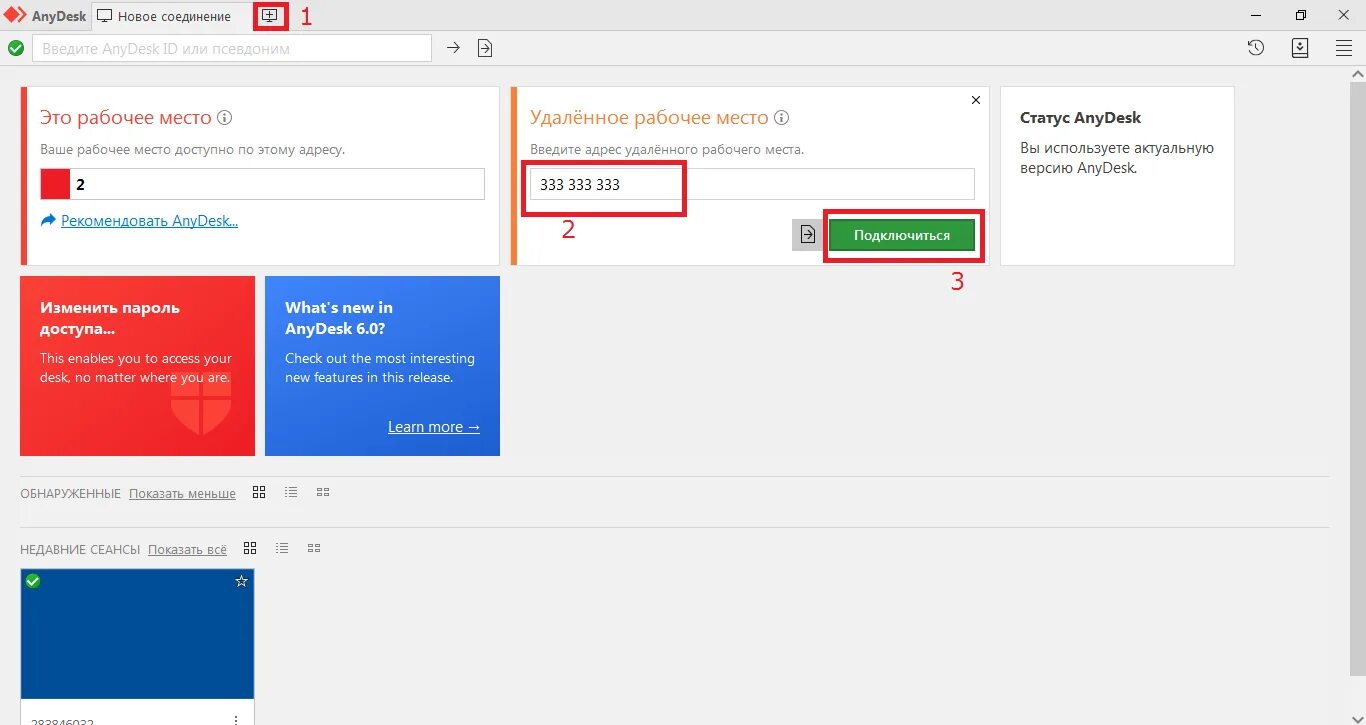Open the Изменить пароль доступа tile
Viewport: 1366px width, 725px height.
[137, 366]
